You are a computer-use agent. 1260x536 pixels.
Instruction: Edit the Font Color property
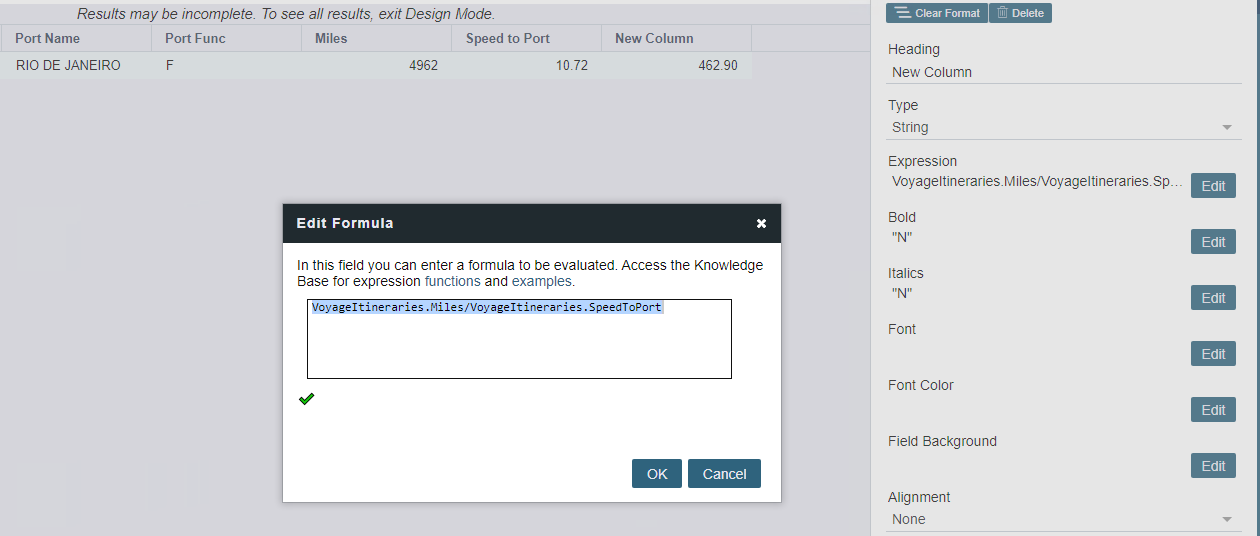tap(1212, 410)
